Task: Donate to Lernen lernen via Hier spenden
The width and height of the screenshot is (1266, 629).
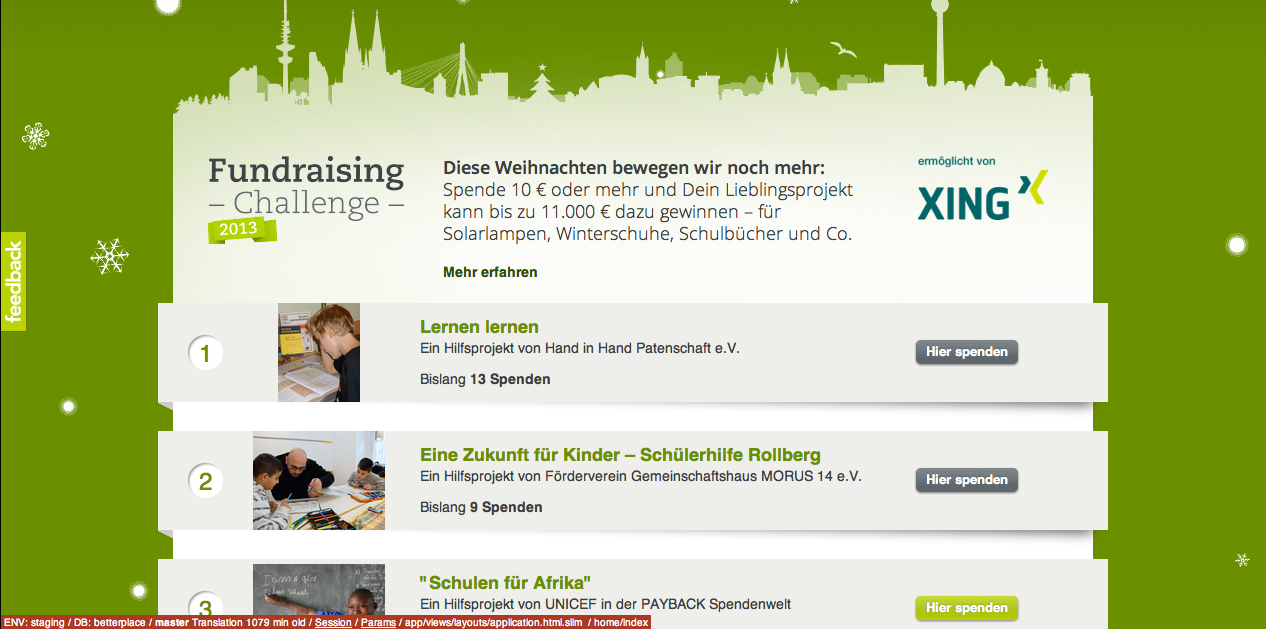Action: point(967,352)
